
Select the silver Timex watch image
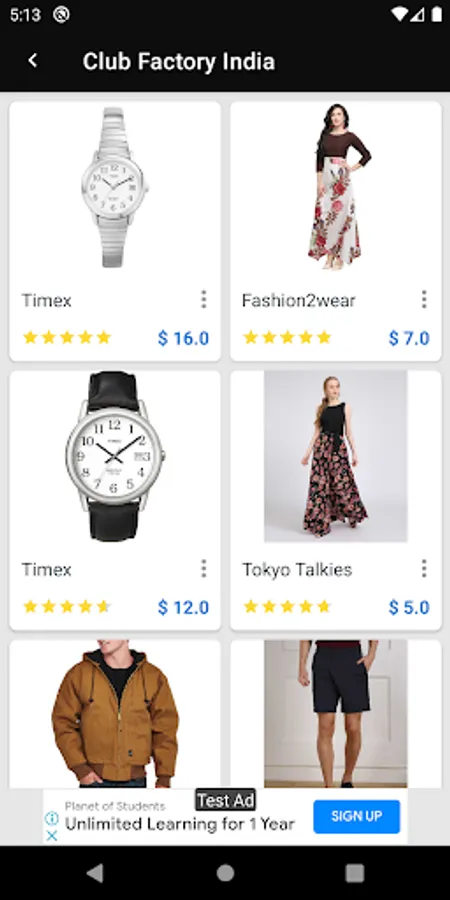tap(114, 187)
